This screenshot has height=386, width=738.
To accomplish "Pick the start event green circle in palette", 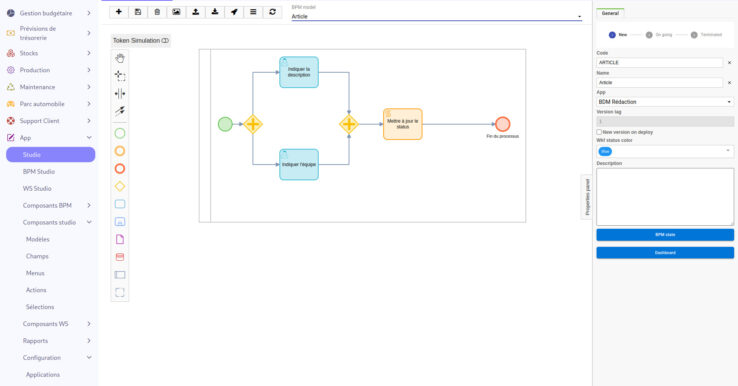I will 120,133.
